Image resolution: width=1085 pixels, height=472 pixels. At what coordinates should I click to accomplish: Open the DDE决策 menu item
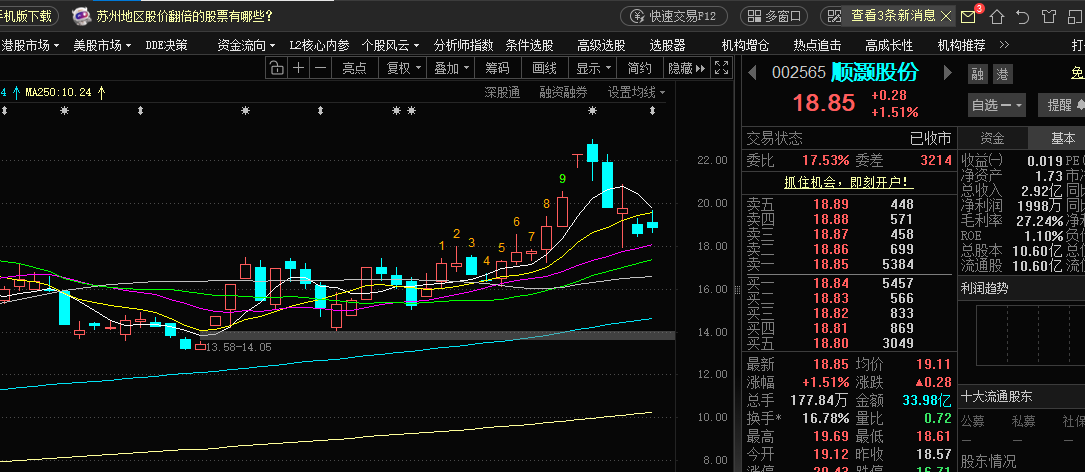coord(166,46)
